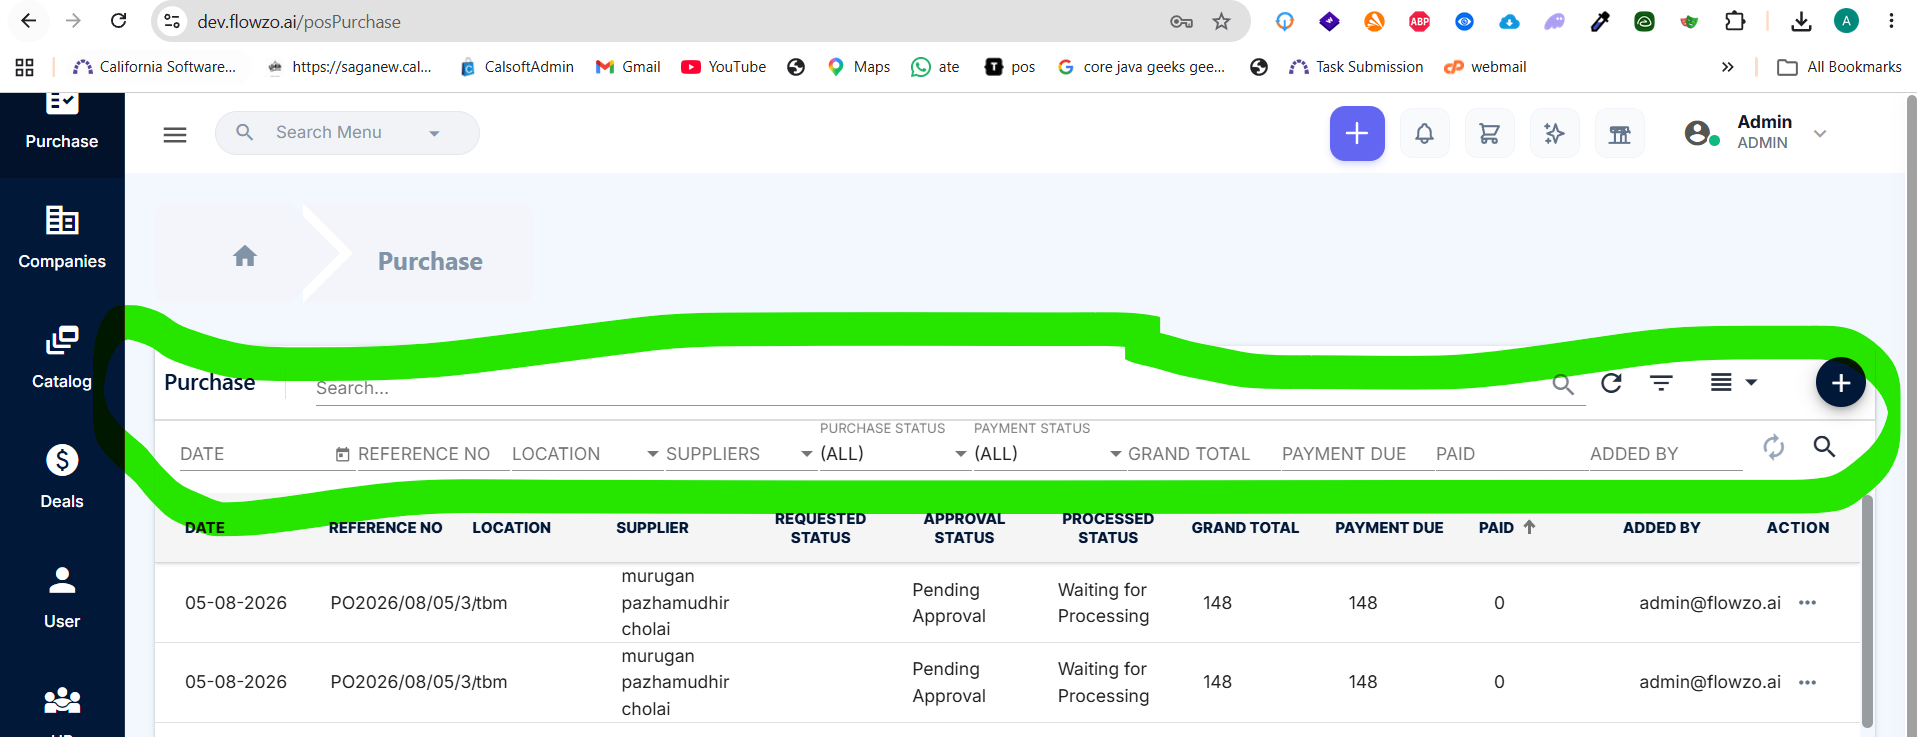Show more bookmarks with the chevron

coord(1727,67)
